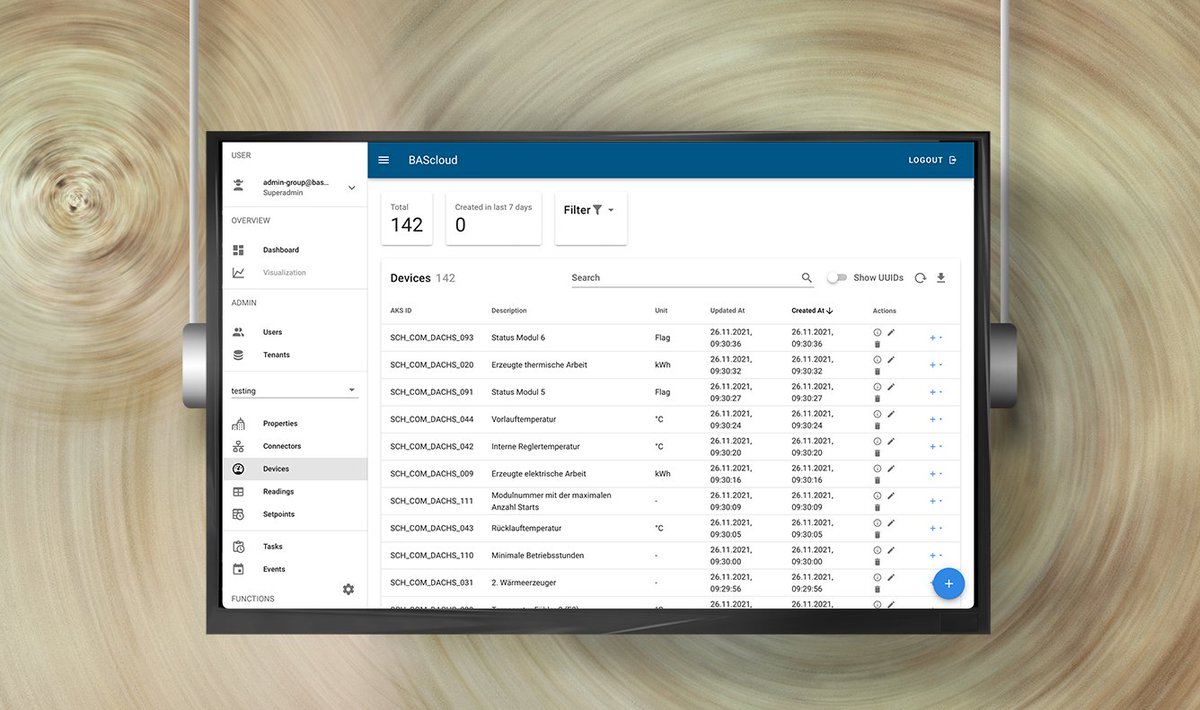The height and width of the screenshot is (710, 1200).
Task: Select Vorlauftemperatur description cell
Action: pyautogui.click(x=523, y=419)
